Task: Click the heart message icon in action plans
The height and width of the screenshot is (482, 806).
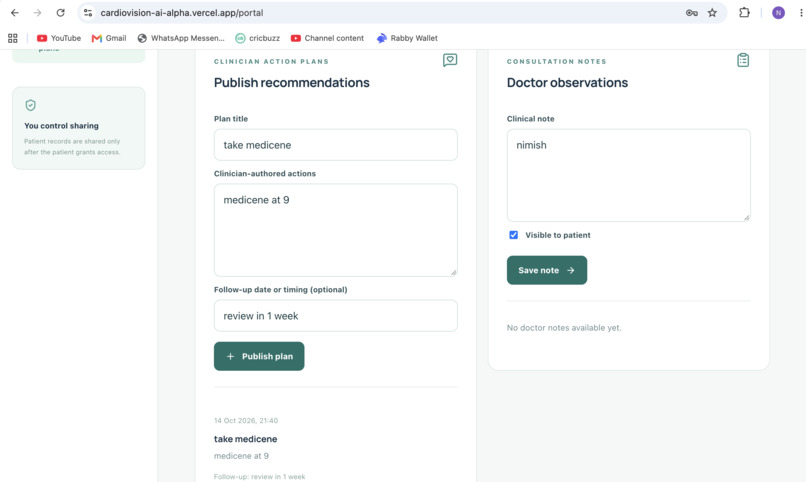Action: (x=450, y=60)
